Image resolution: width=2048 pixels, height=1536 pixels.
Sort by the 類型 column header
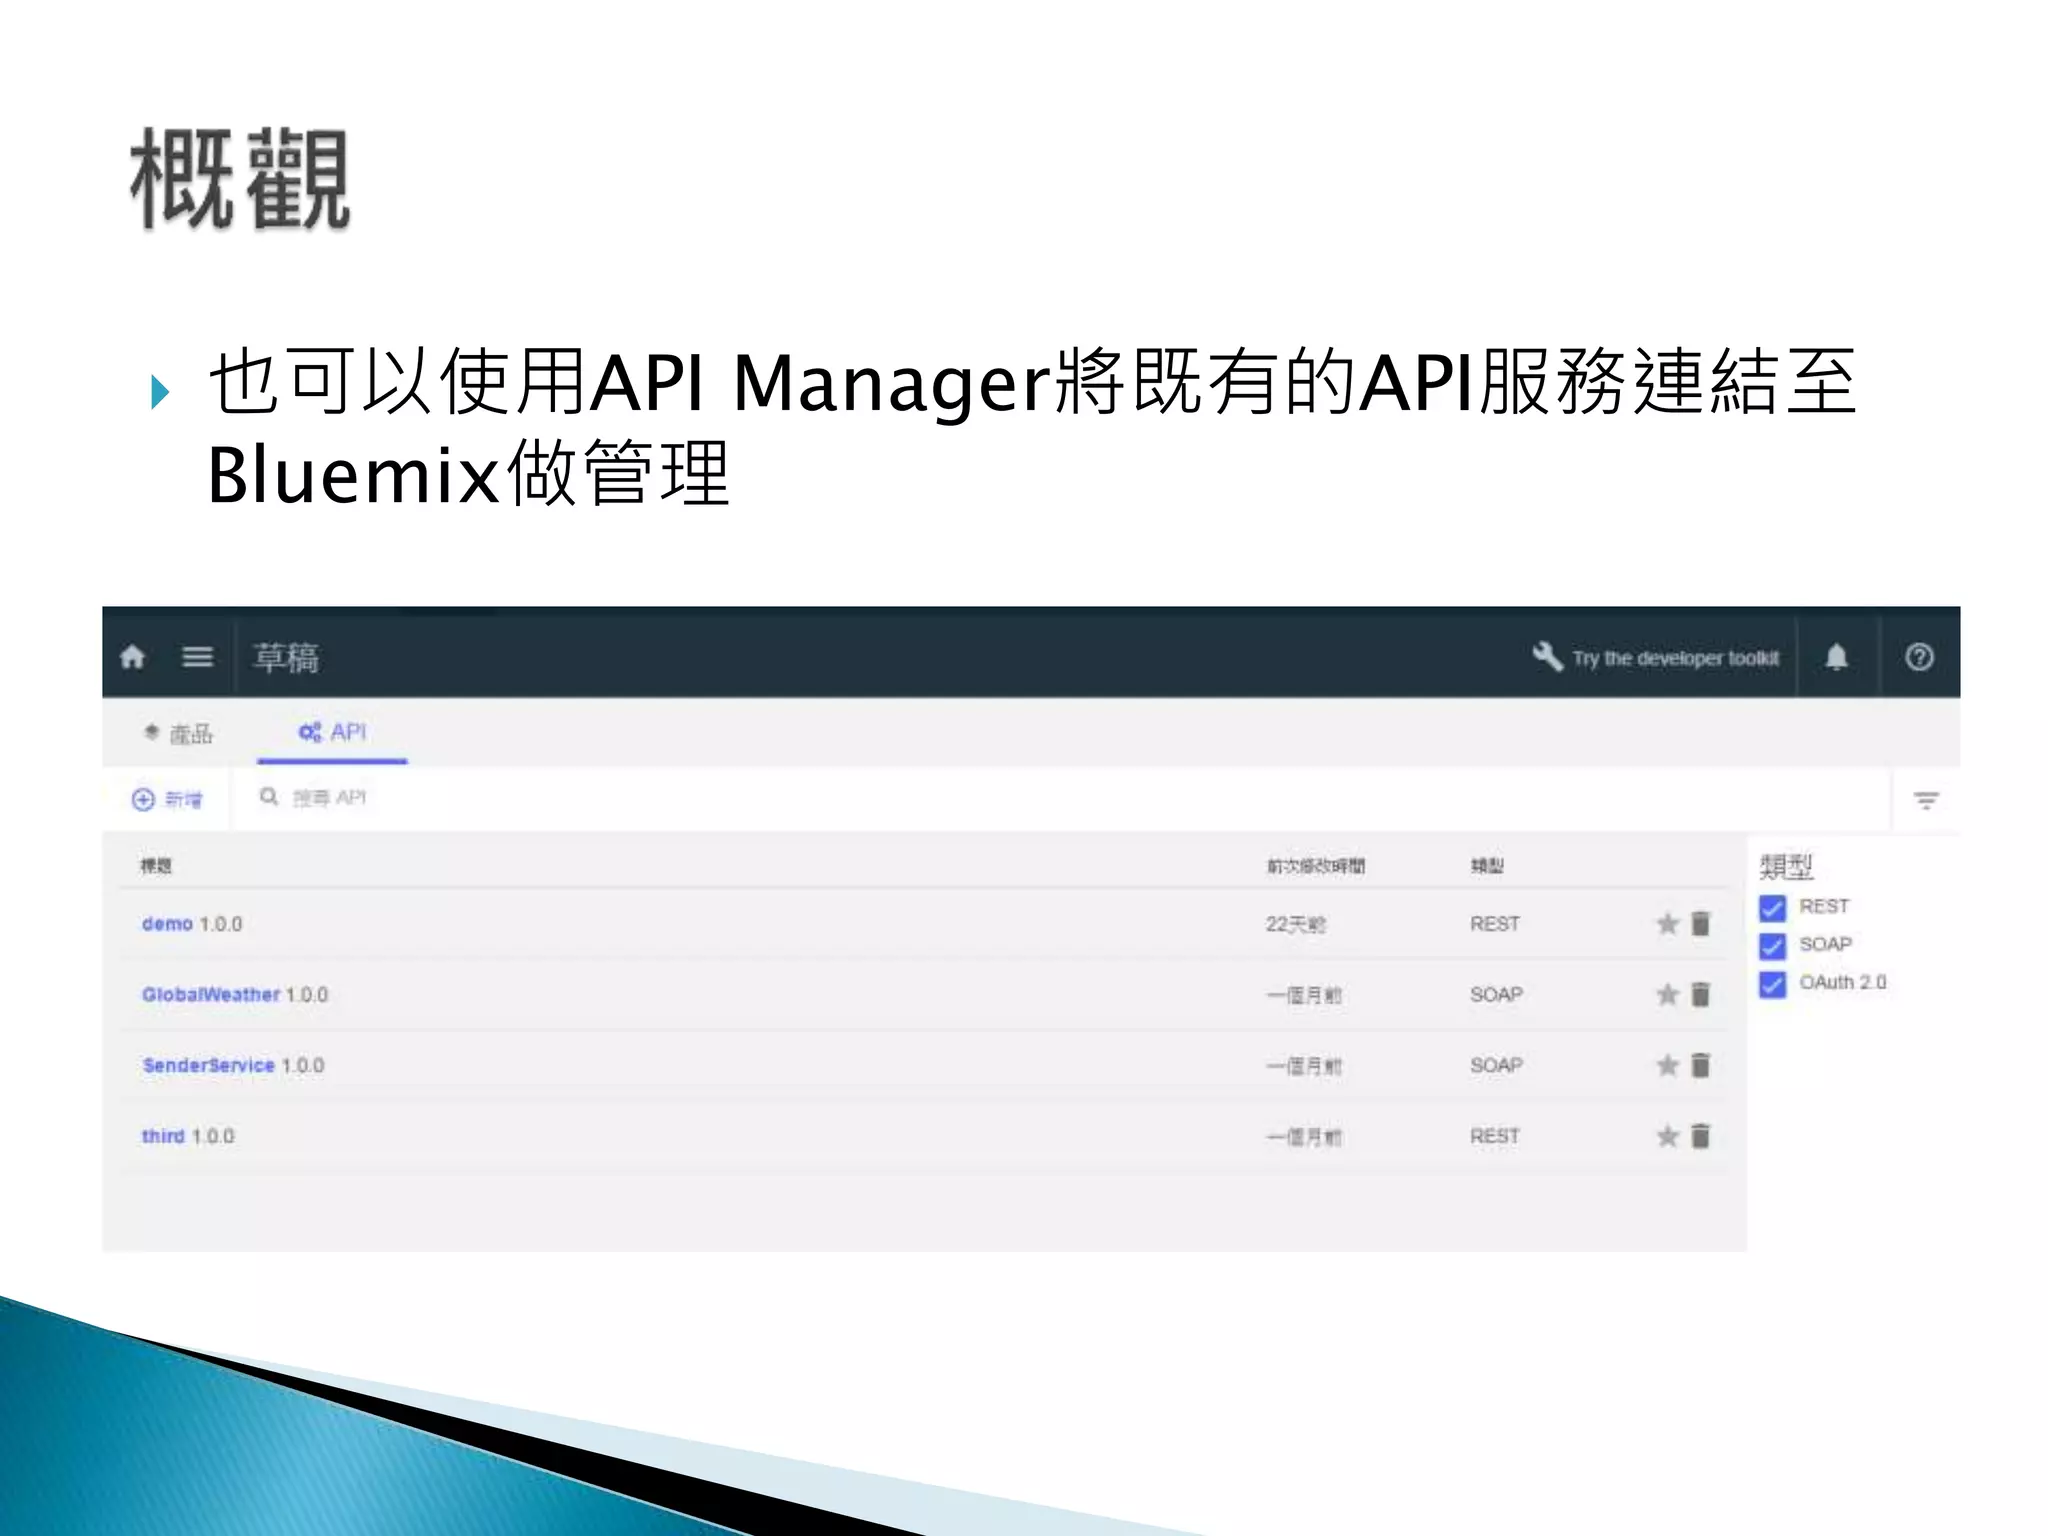pos(1487,866)
